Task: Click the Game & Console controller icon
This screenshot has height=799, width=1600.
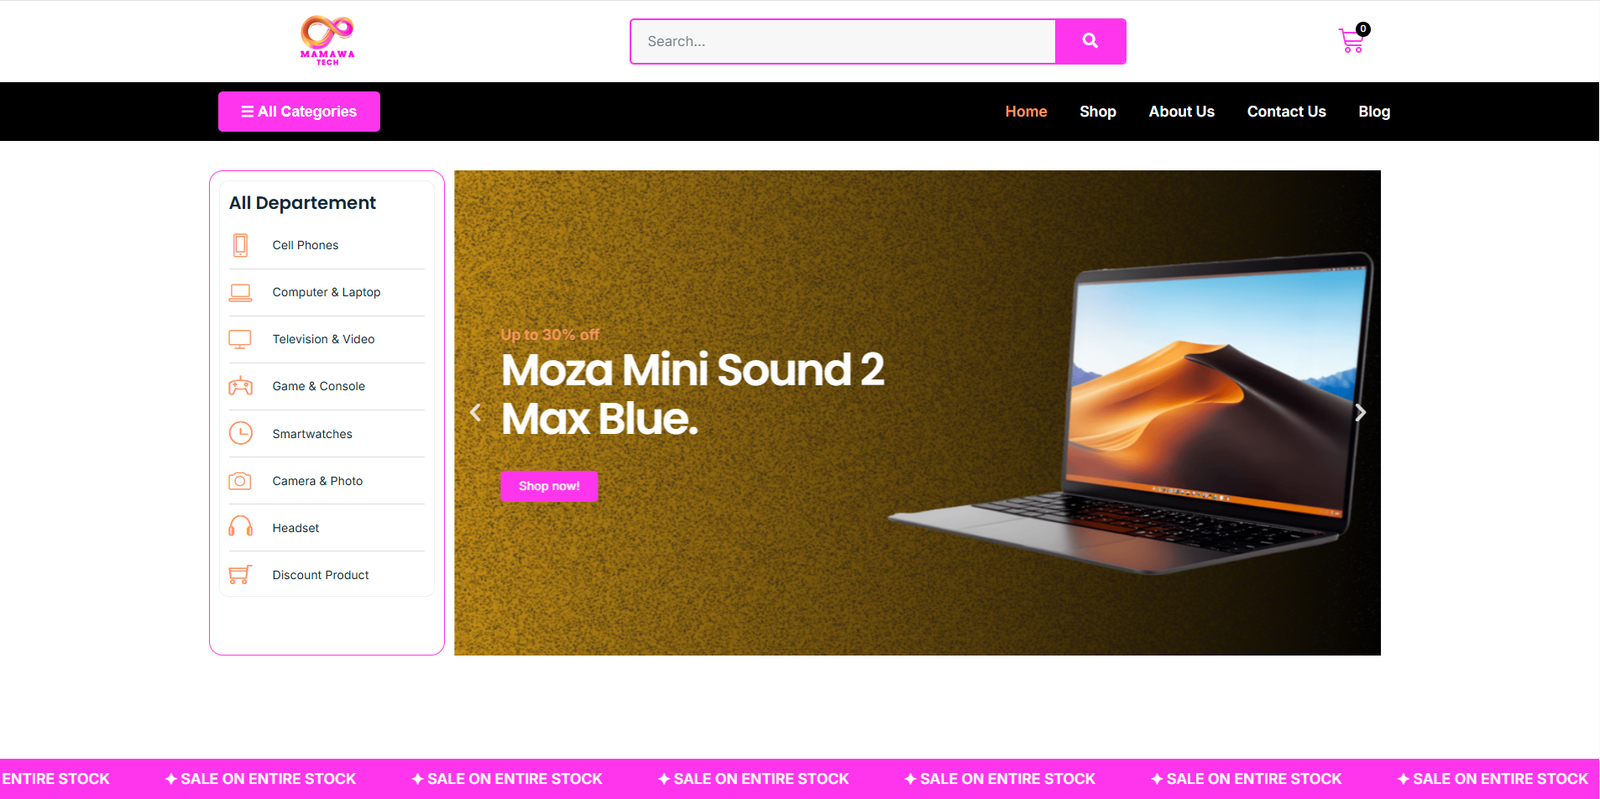Action: pos(240,386)
